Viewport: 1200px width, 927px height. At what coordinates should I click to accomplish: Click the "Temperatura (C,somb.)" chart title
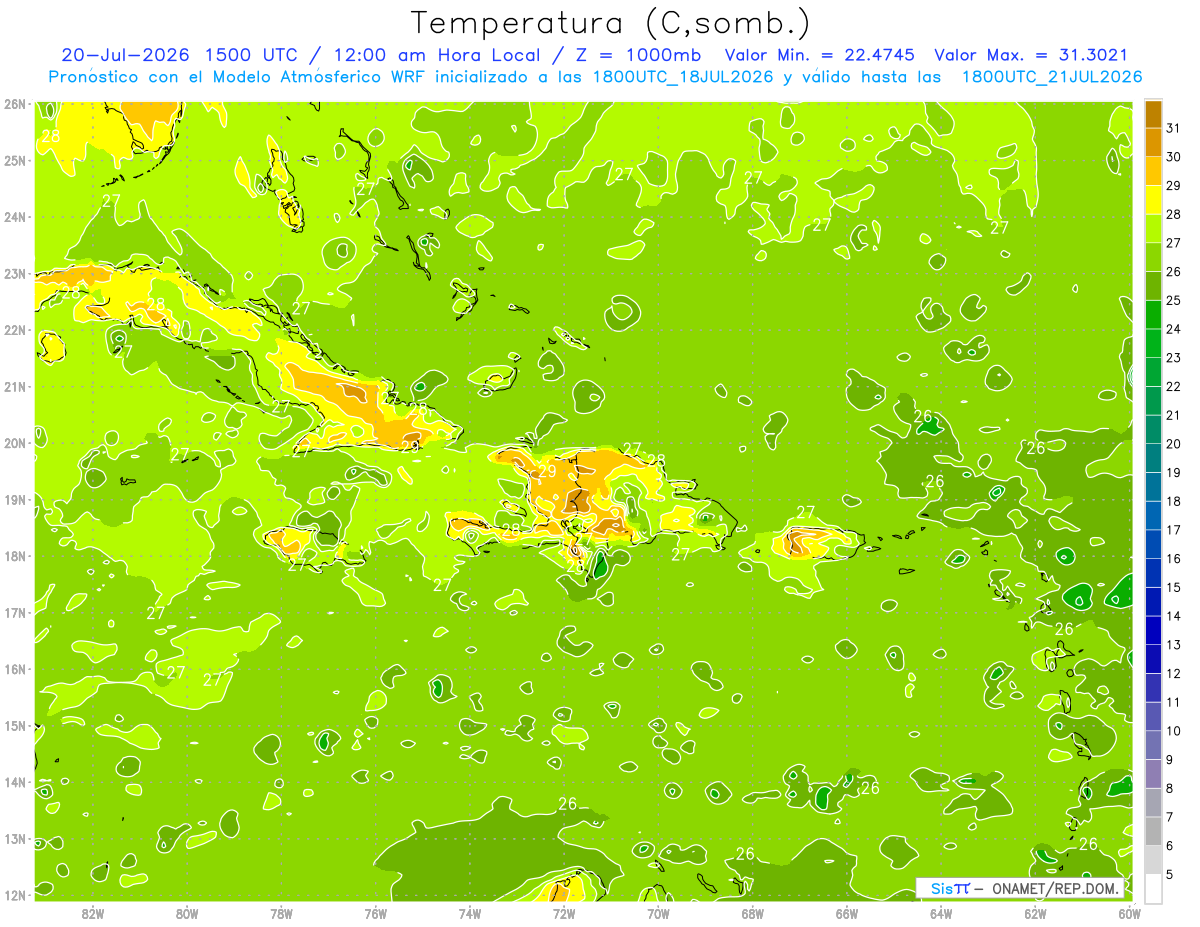pyautogui.click(x=611, y=23)
